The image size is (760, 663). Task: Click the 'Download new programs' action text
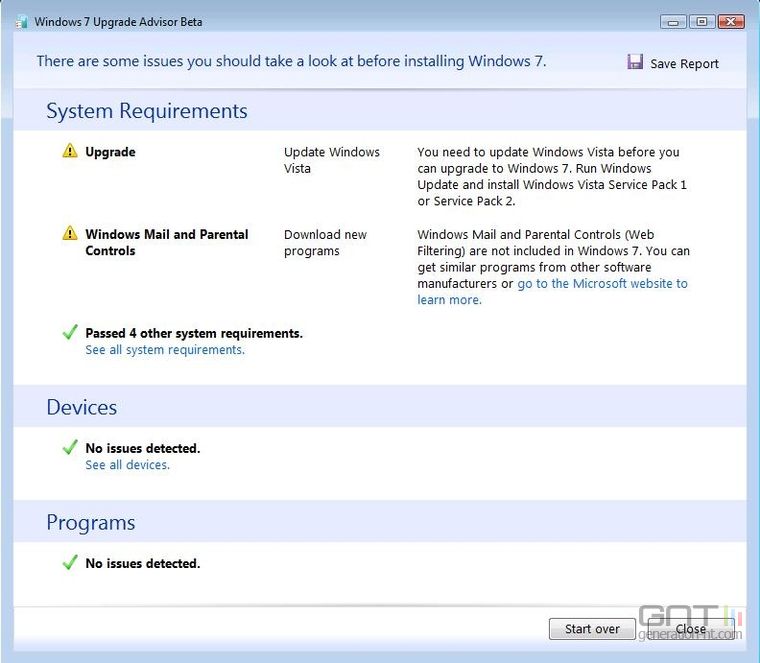(x=325, y=242)
